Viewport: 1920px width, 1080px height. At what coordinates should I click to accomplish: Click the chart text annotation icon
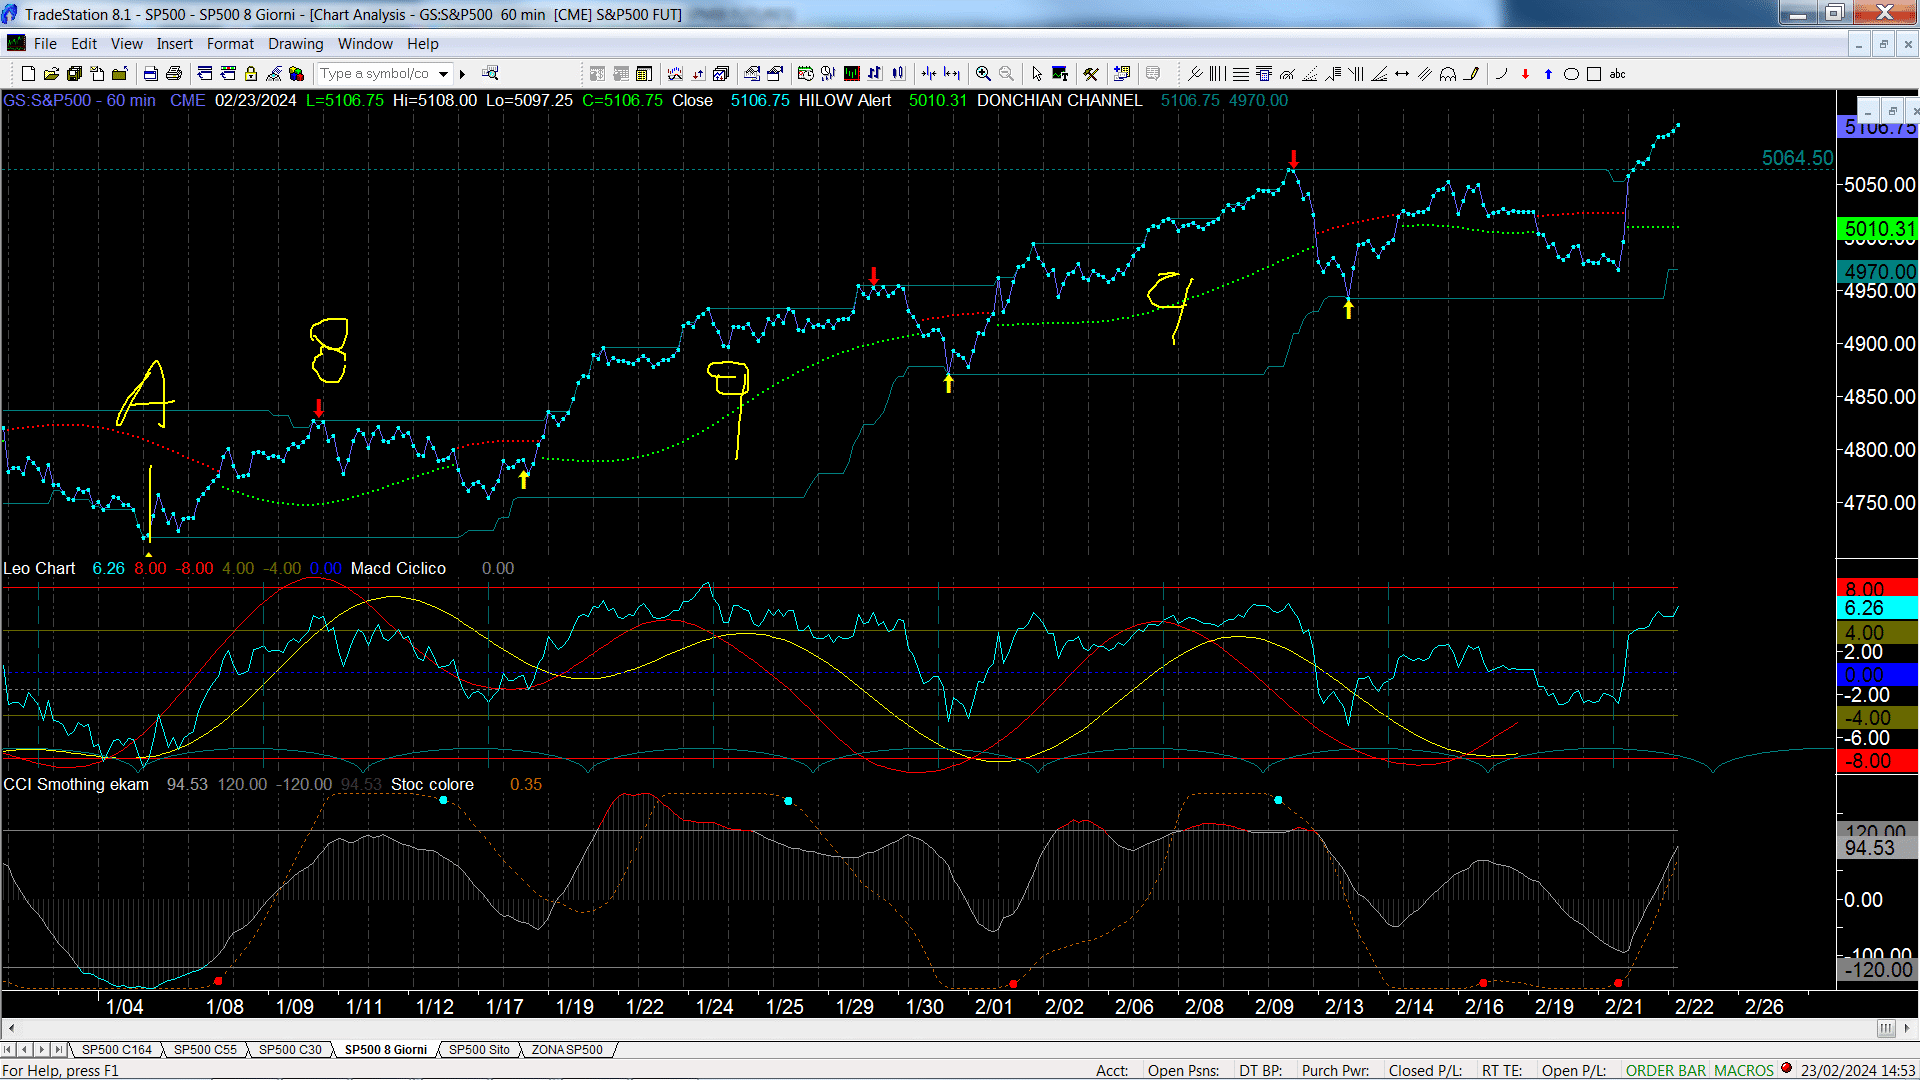click(x=1060, y=74)
